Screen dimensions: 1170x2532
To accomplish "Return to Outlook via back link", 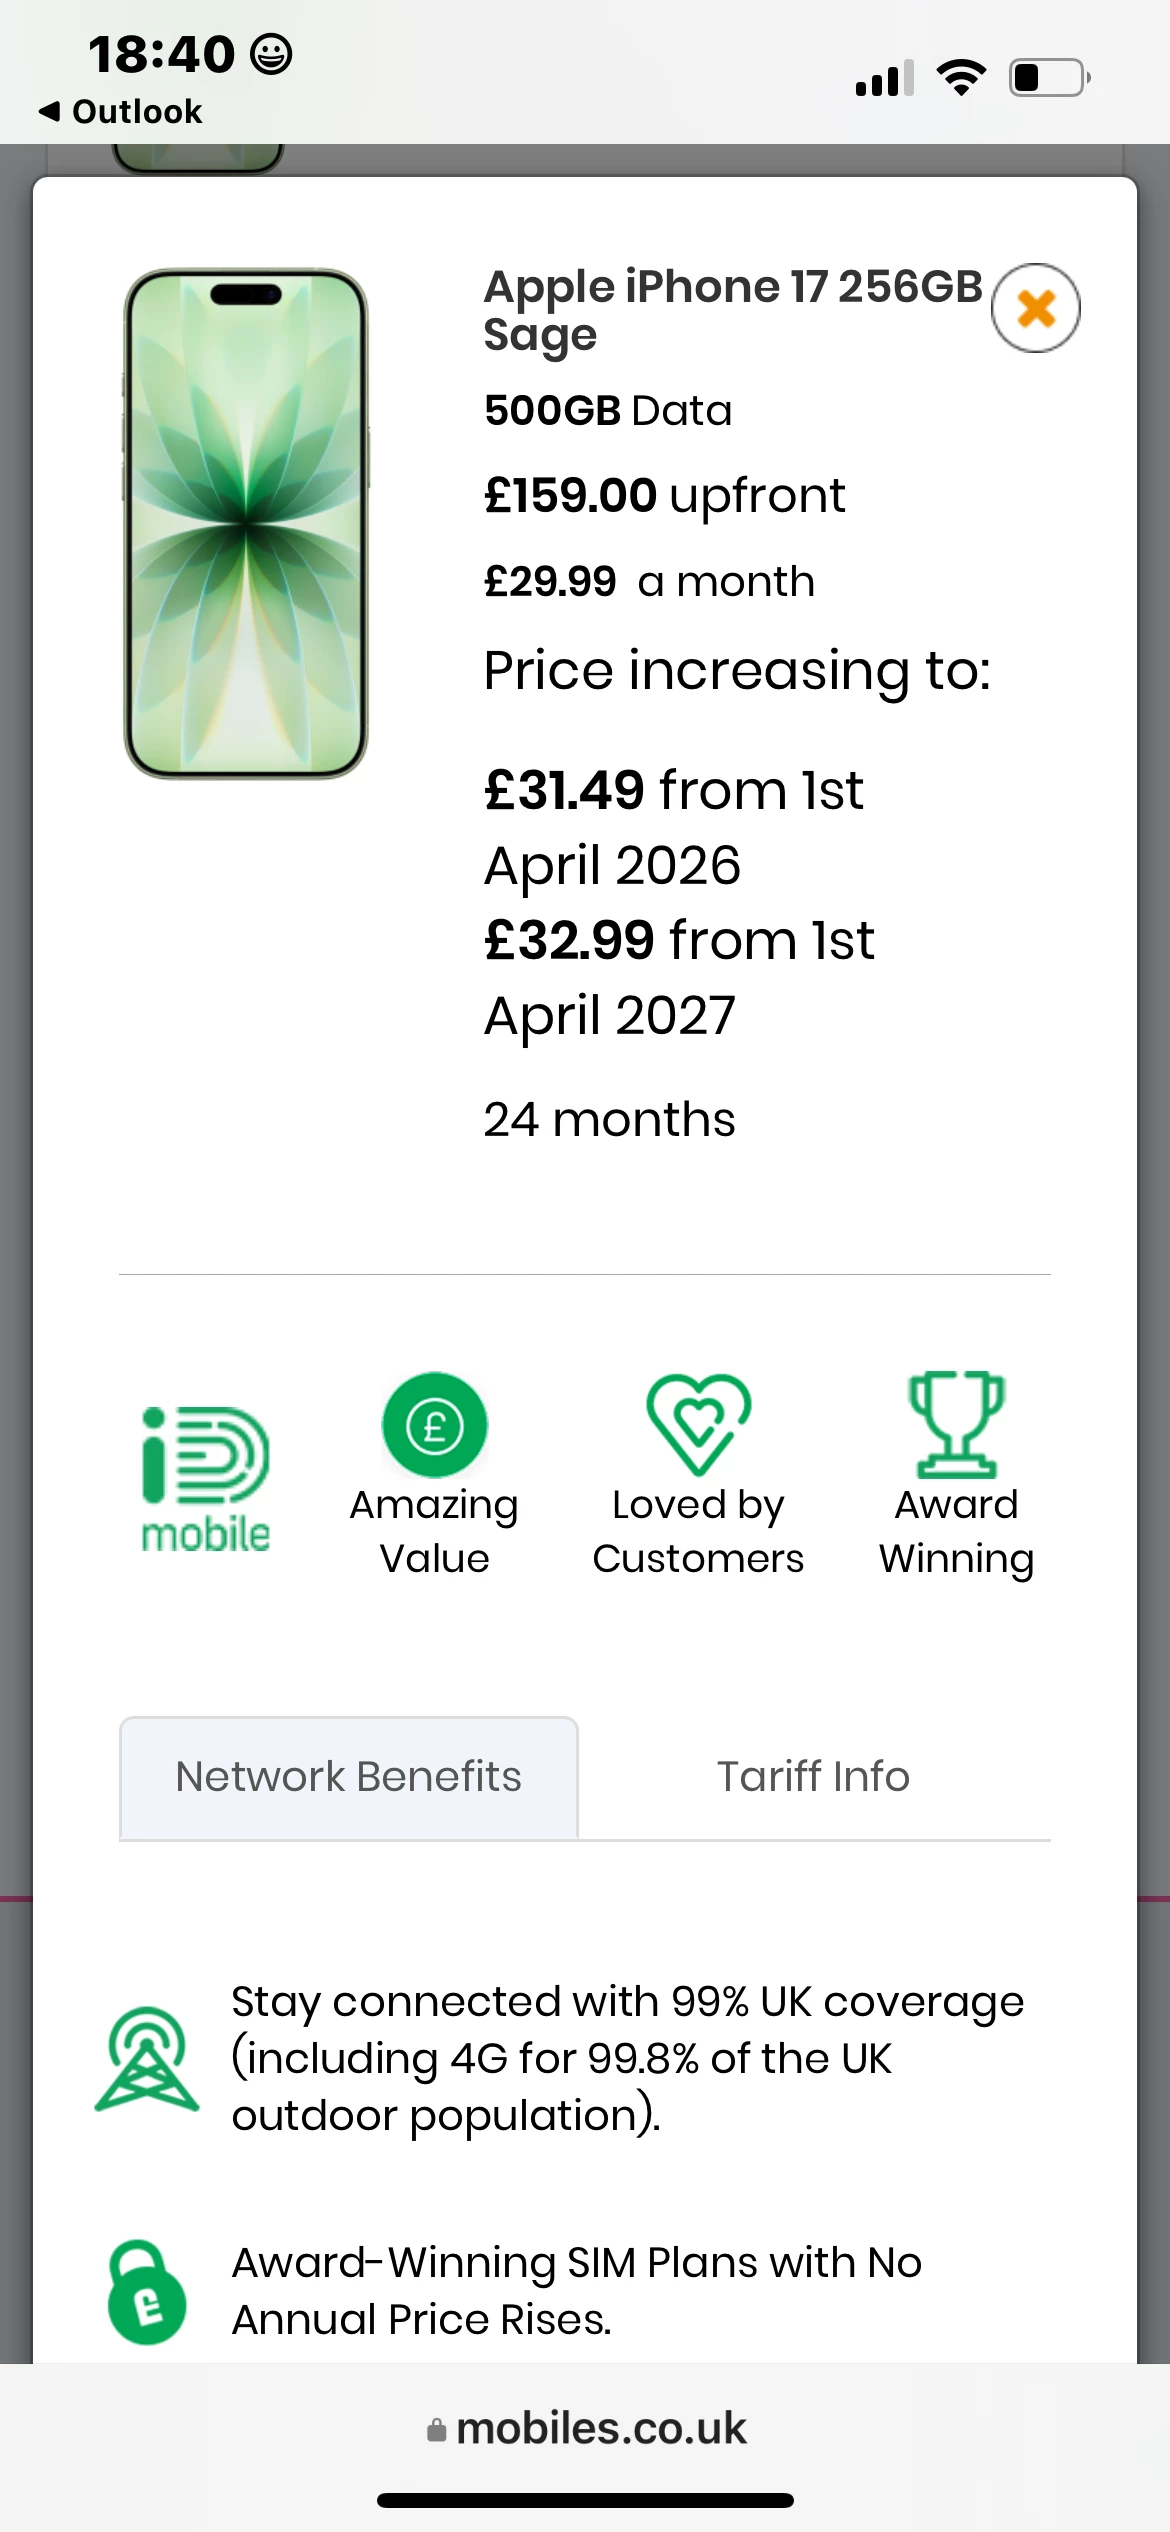I will click(x=120, y=111).
